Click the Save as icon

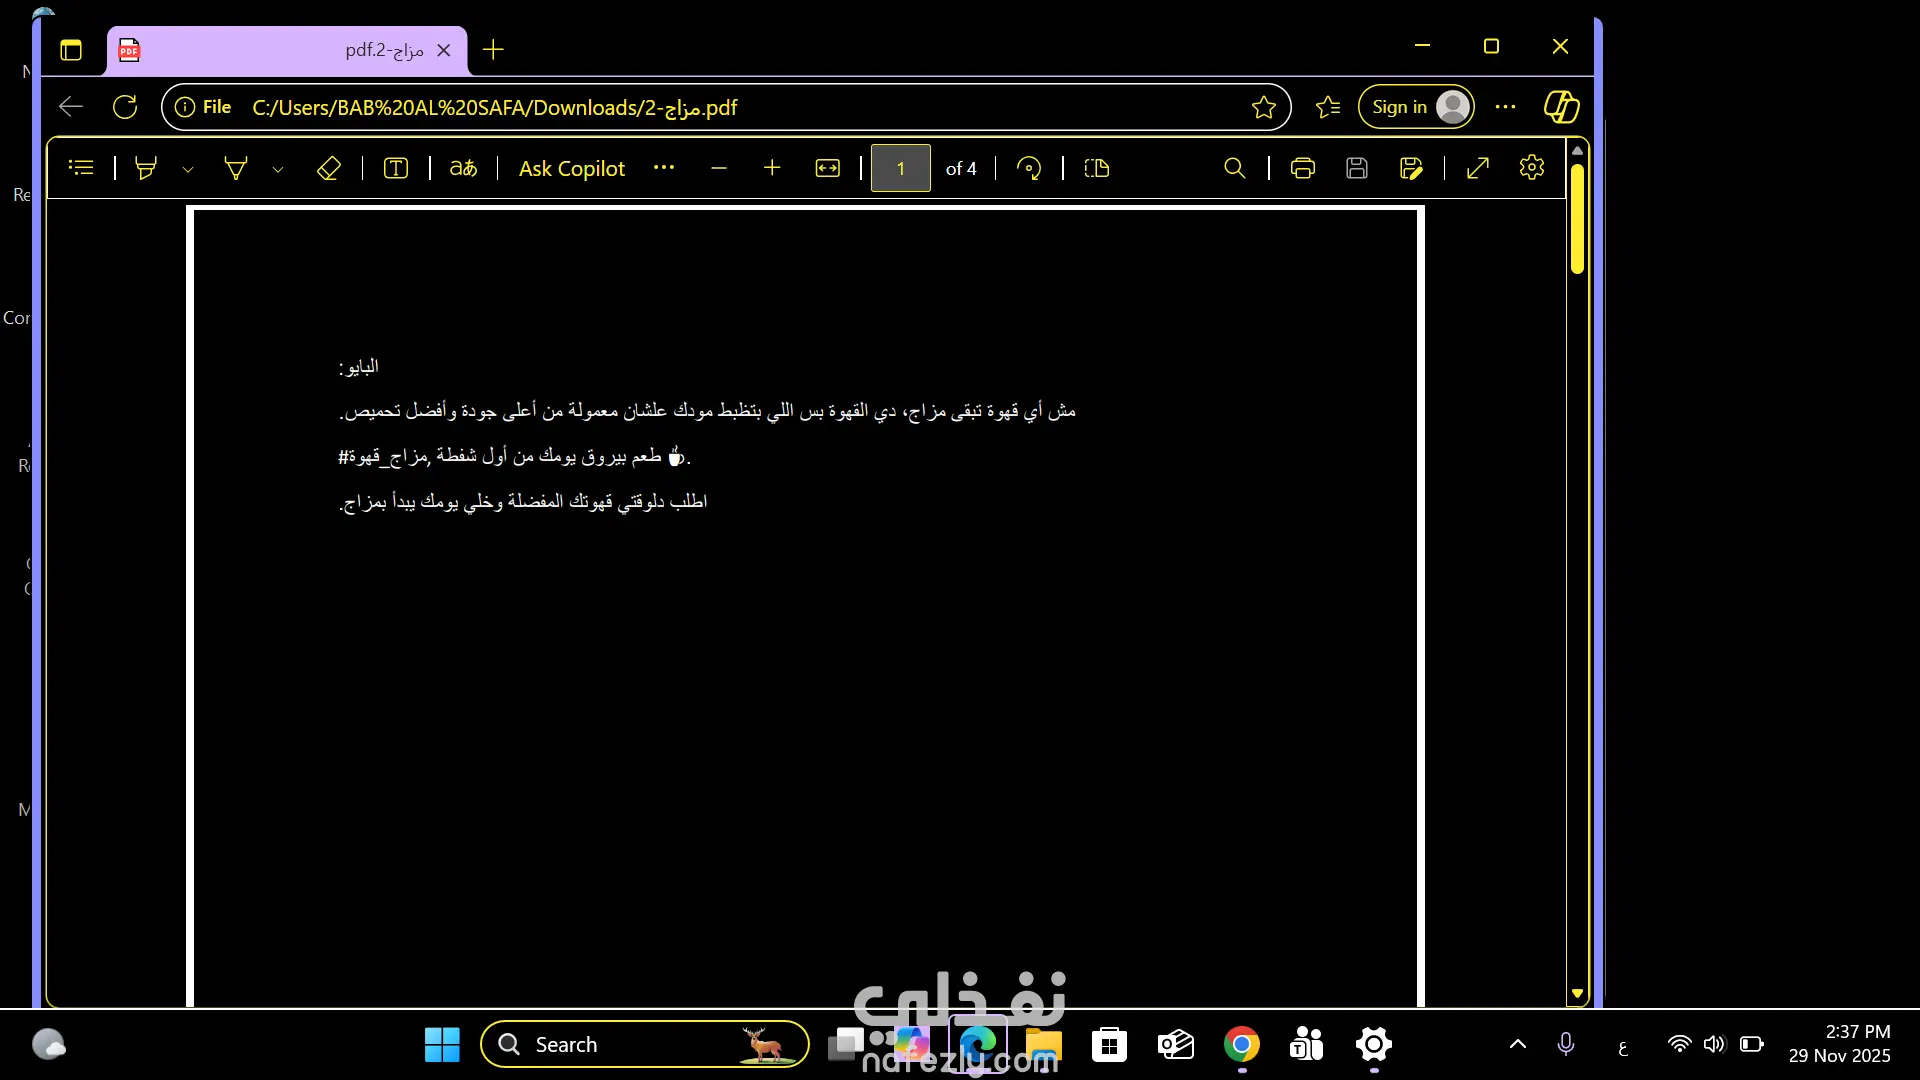pos(1411,168)
